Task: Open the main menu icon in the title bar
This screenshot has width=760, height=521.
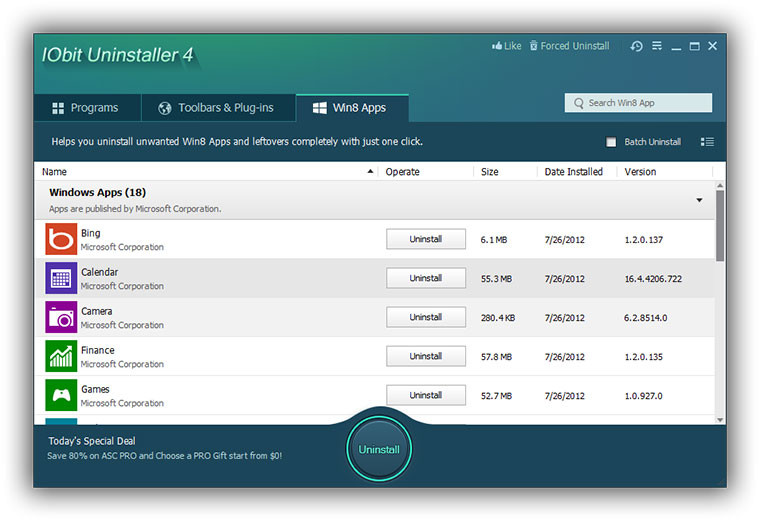Action: click(x=657, y=46)
